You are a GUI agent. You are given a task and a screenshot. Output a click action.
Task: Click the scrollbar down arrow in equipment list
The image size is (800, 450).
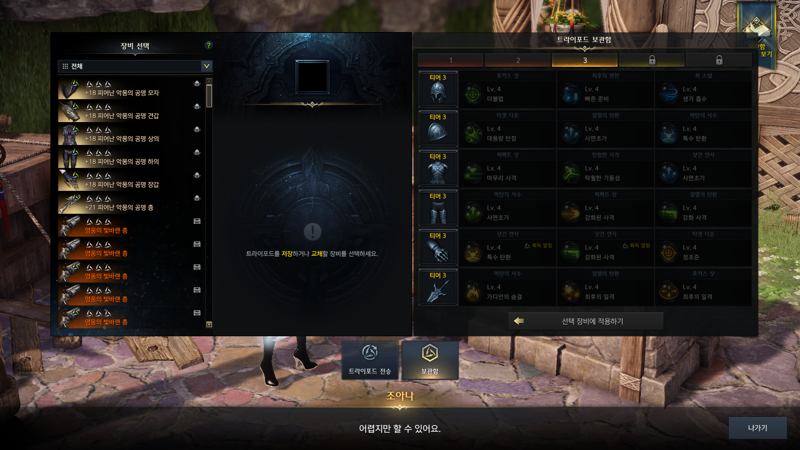click(x=209, y=324)
